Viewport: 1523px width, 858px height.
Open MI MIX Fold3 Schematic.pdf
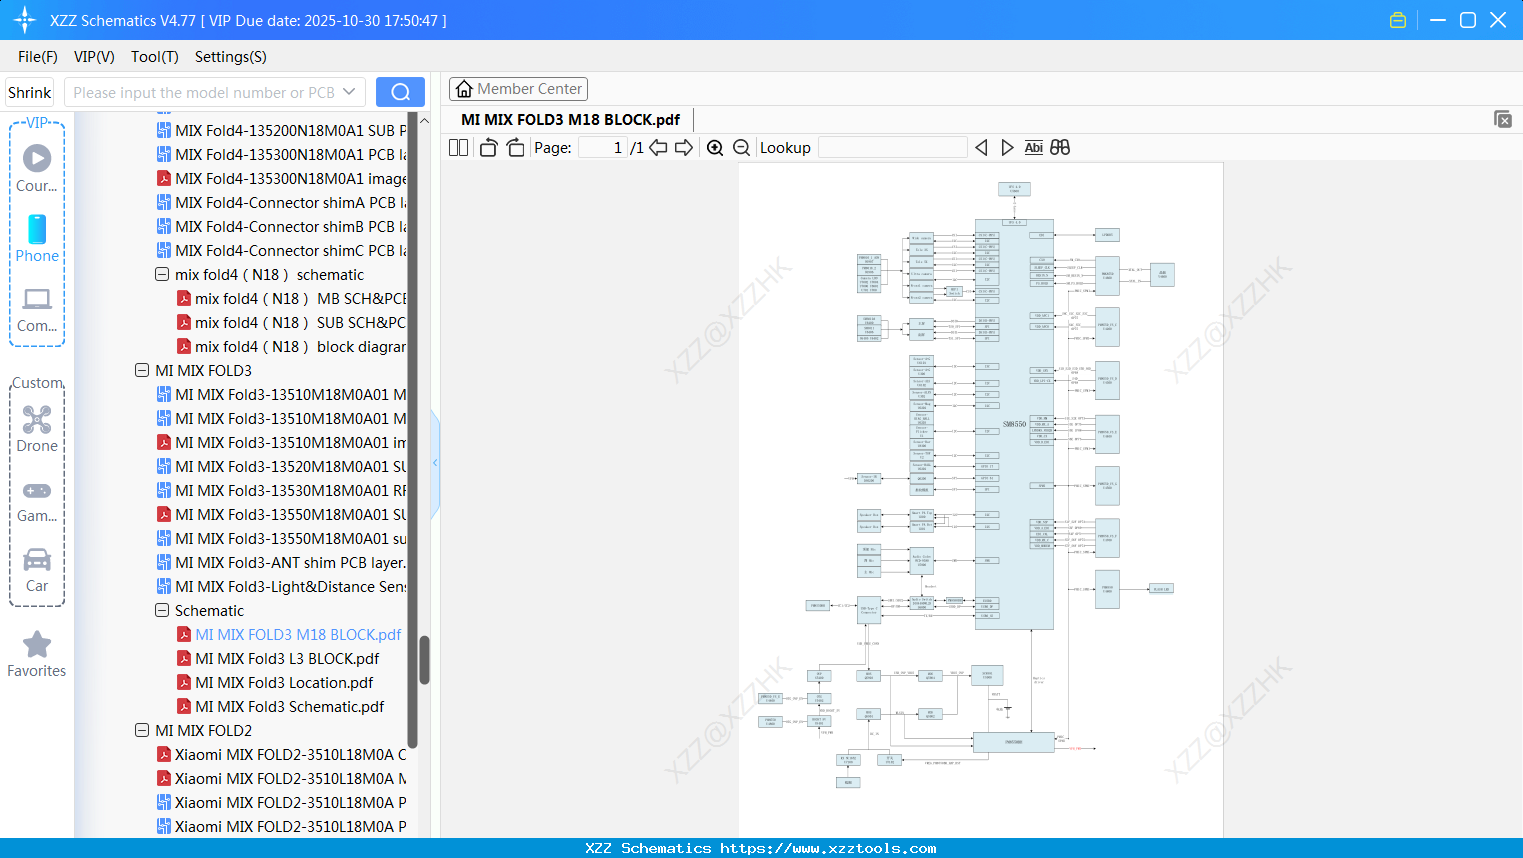[290, 706]
